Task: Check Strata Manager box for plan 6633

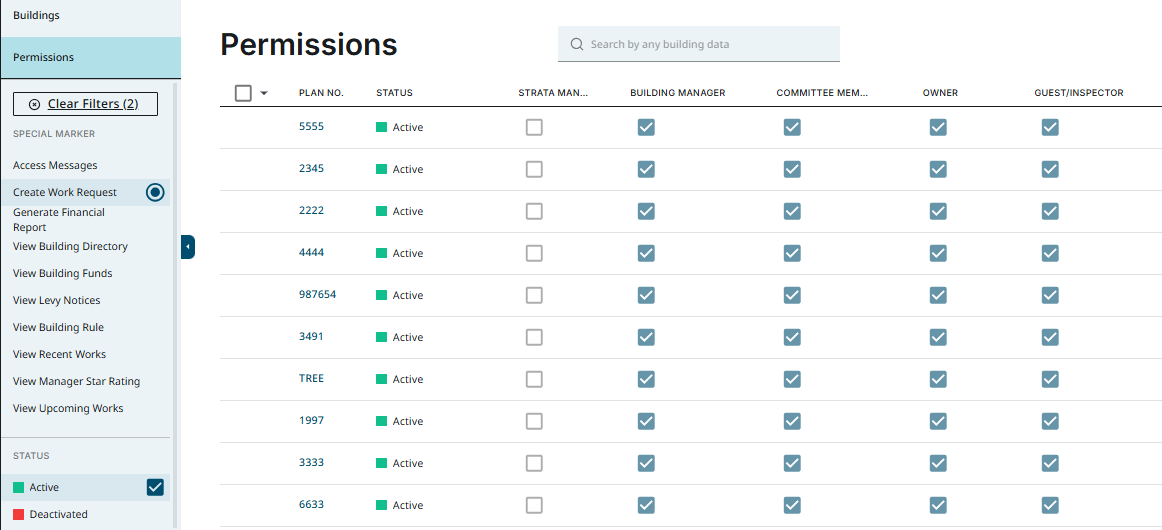Action: pos(534,505)
